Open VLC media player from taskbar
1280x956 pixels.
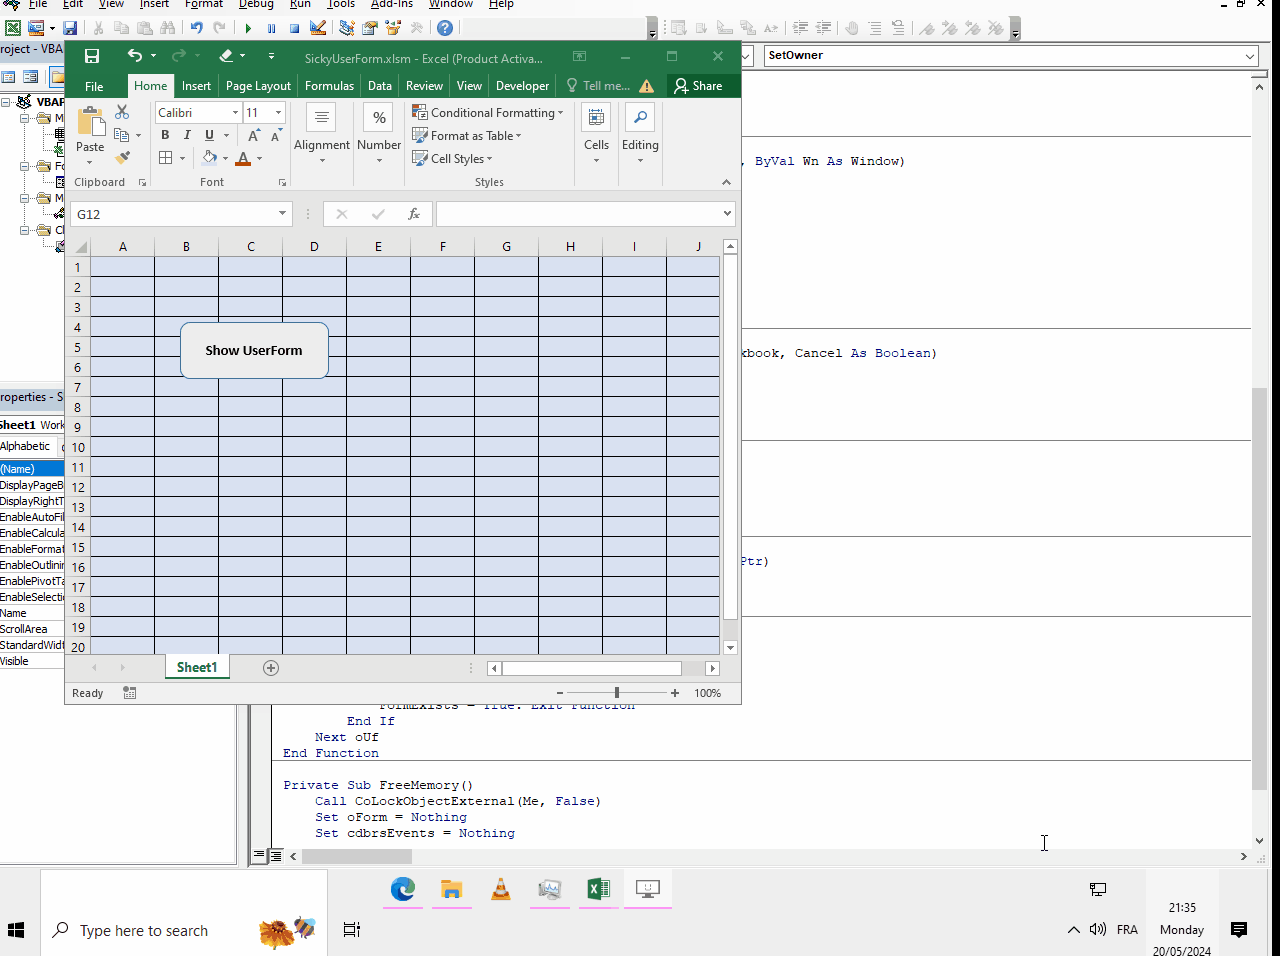pyautogui.click(x=501, y=889)
